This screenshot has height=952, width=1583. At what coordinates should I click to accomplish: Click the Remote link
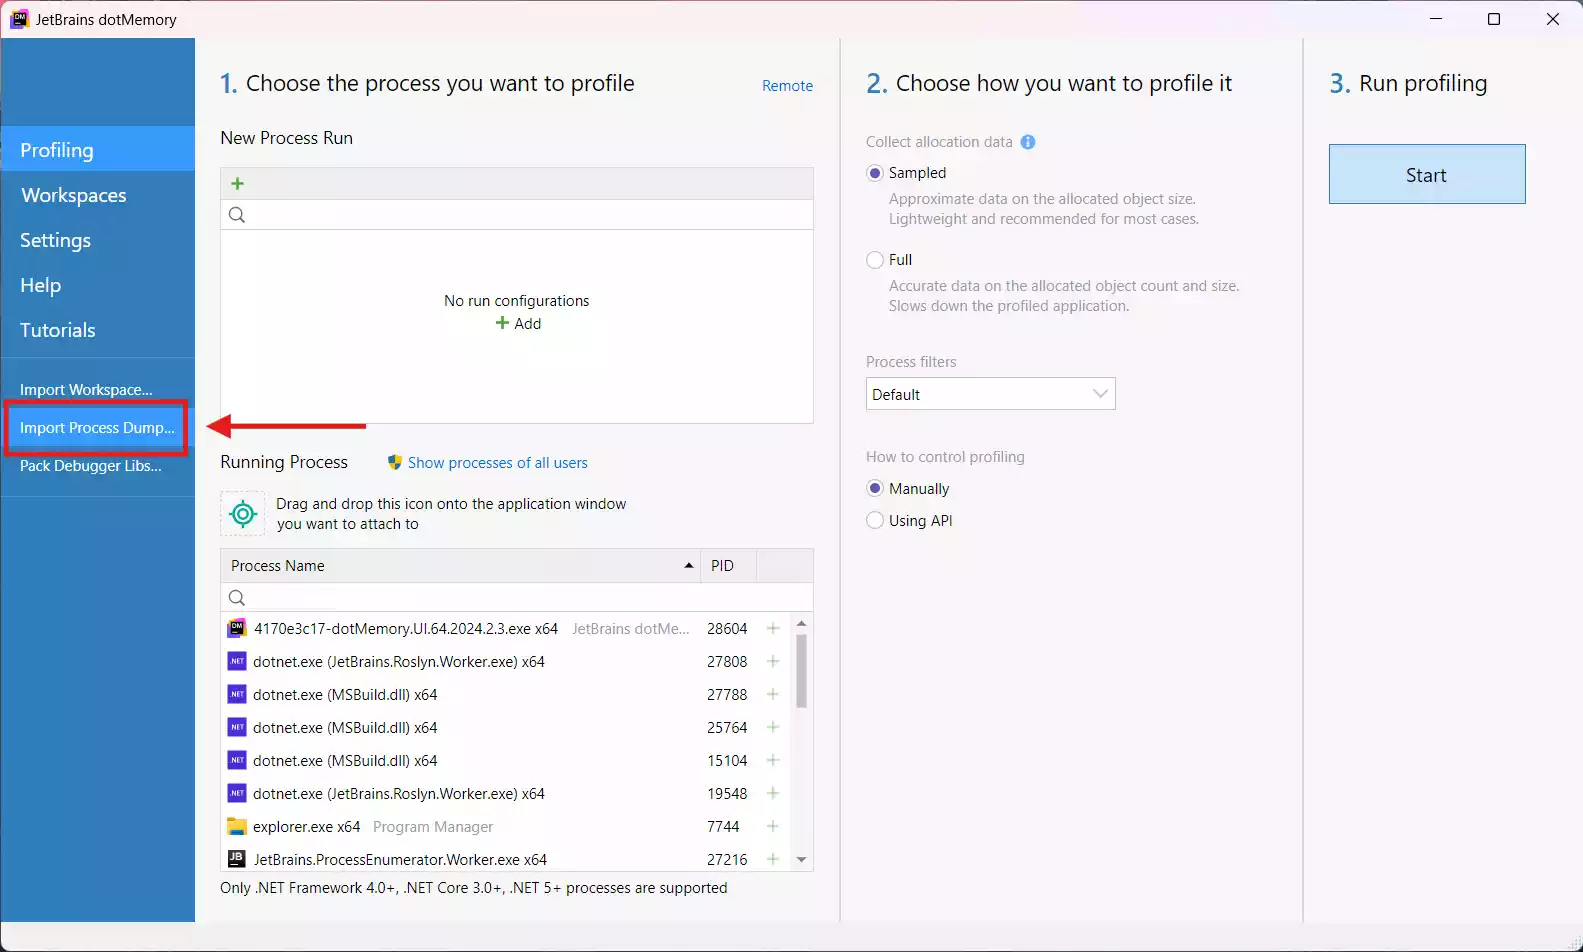(787, 86)
